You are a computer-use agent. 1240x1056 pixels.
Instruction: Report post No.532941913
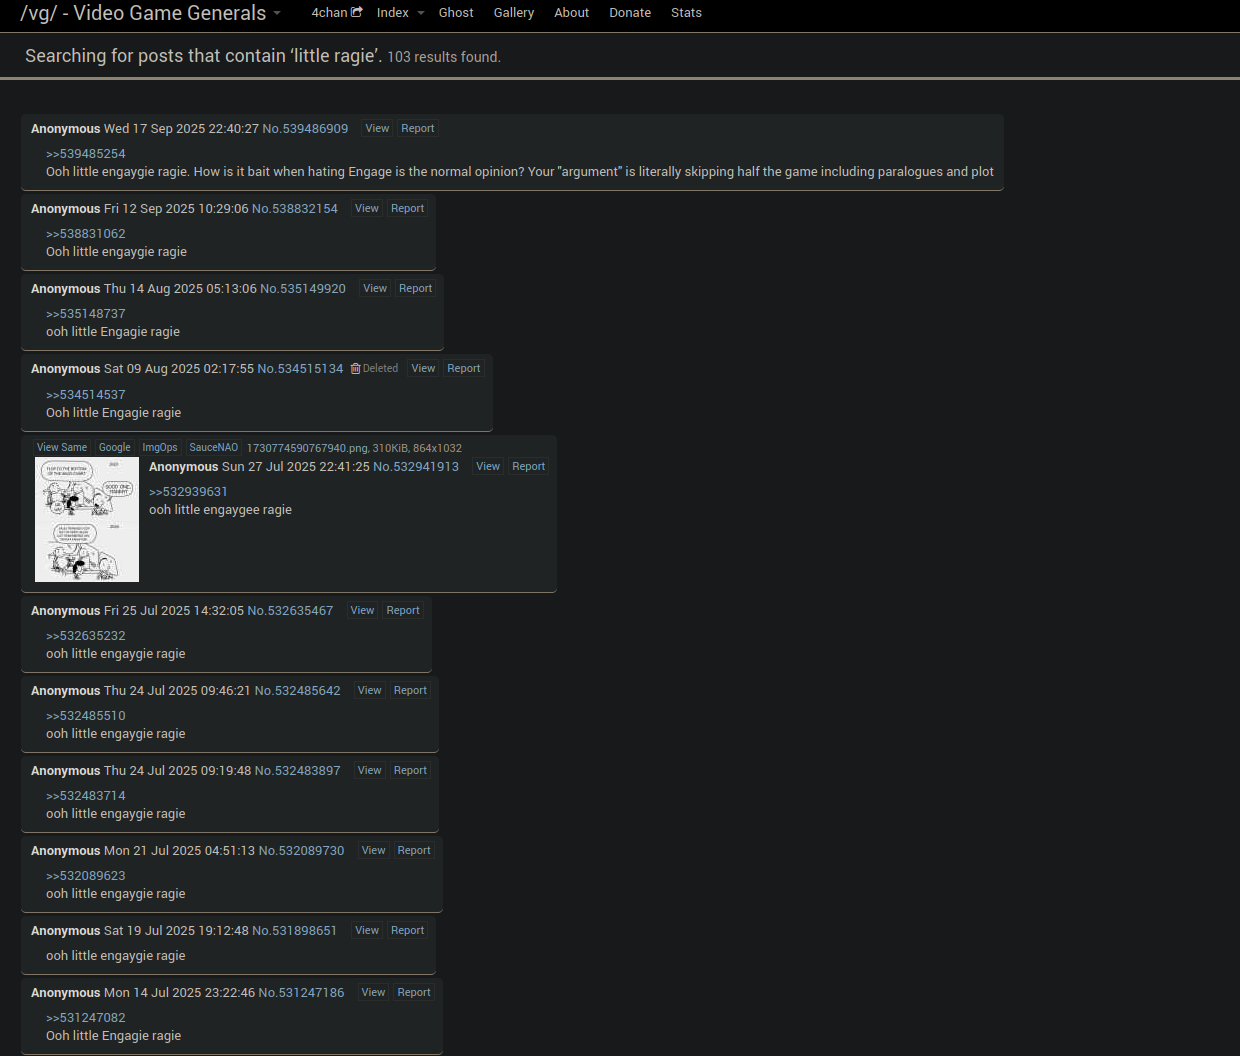529,466
